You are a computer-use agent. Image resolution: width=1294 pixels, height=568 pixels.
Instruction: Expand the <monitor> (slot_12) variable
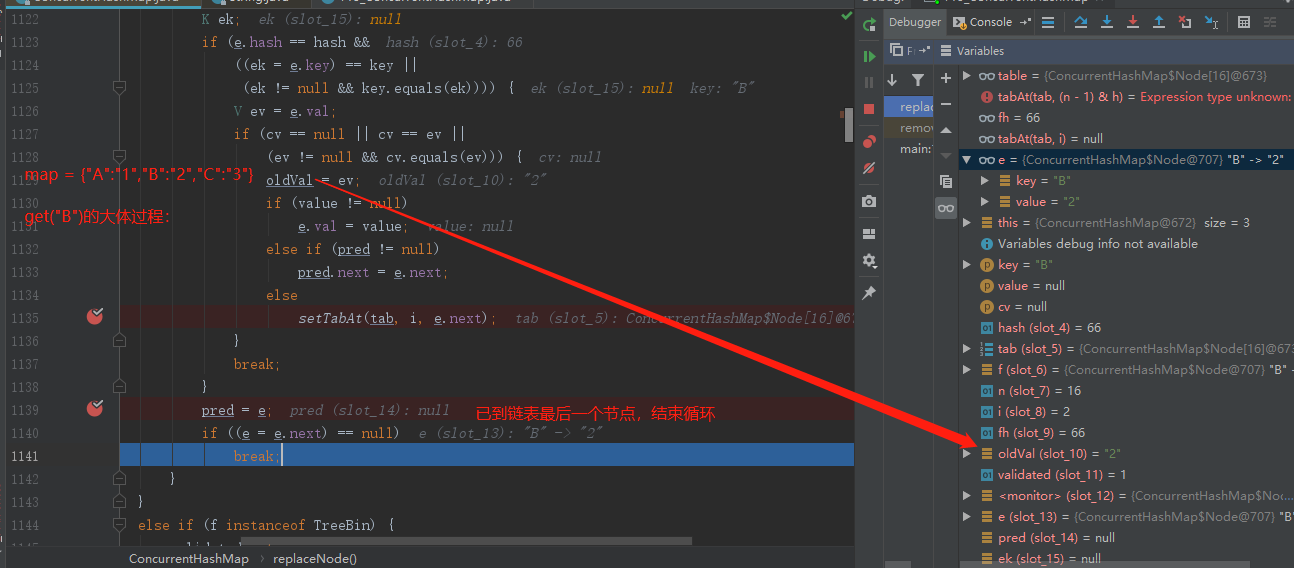pyautogui.click(x=967, y=496)
